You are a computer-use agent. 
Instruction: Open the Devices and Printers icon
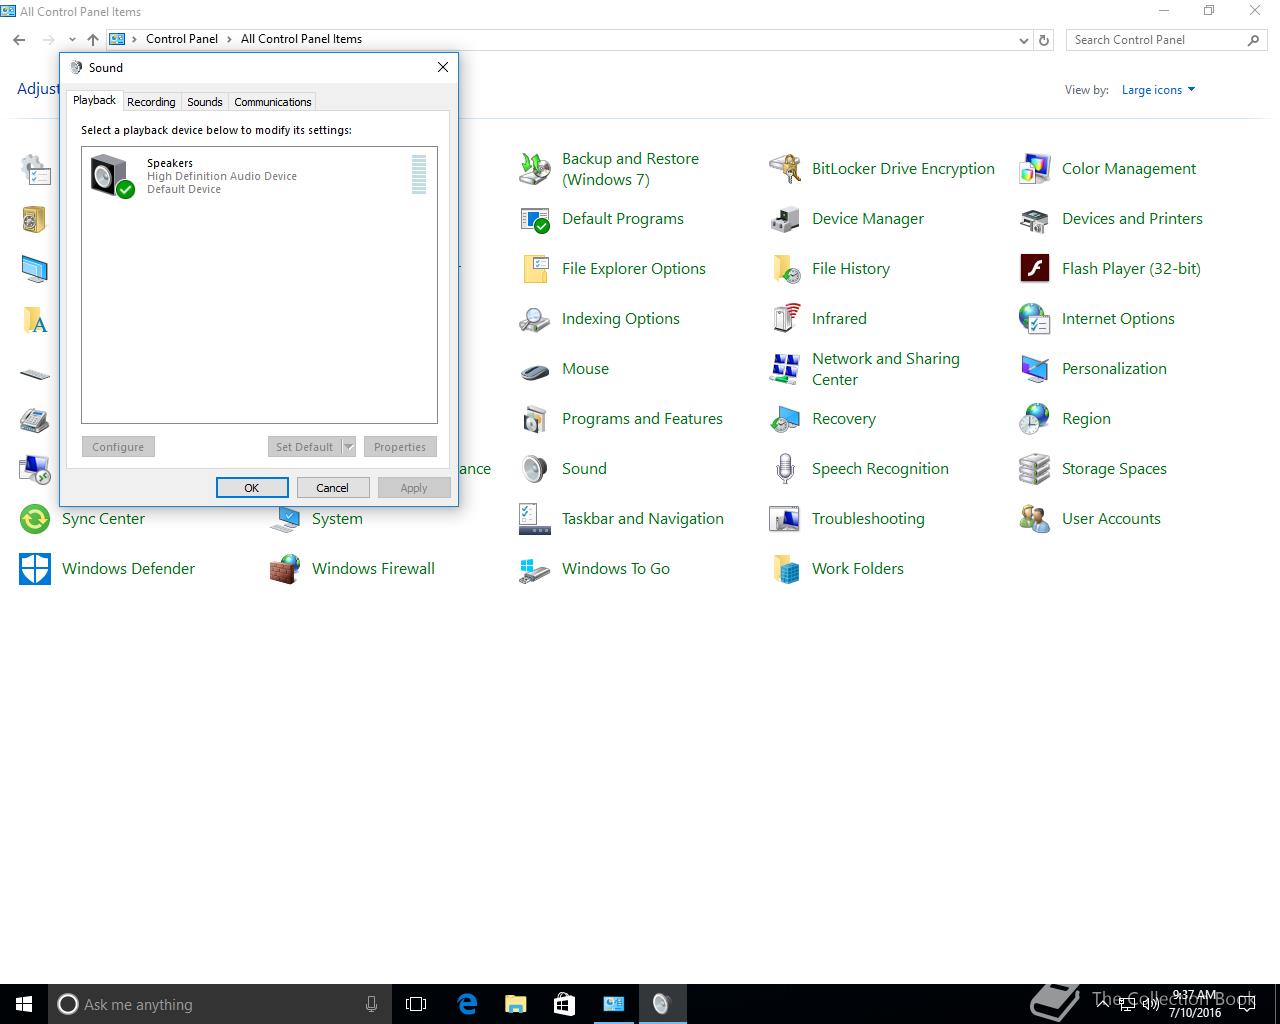(1034, 219)
